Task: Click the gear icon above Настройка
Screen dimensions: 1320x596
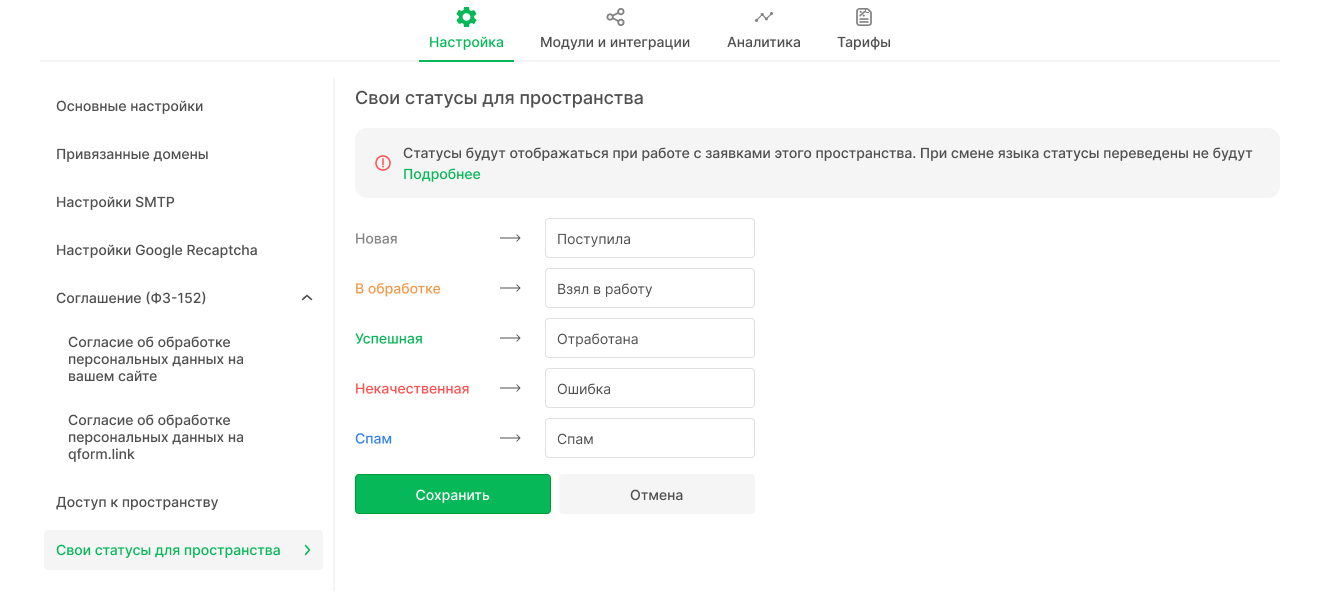Action: pos(466,17)
